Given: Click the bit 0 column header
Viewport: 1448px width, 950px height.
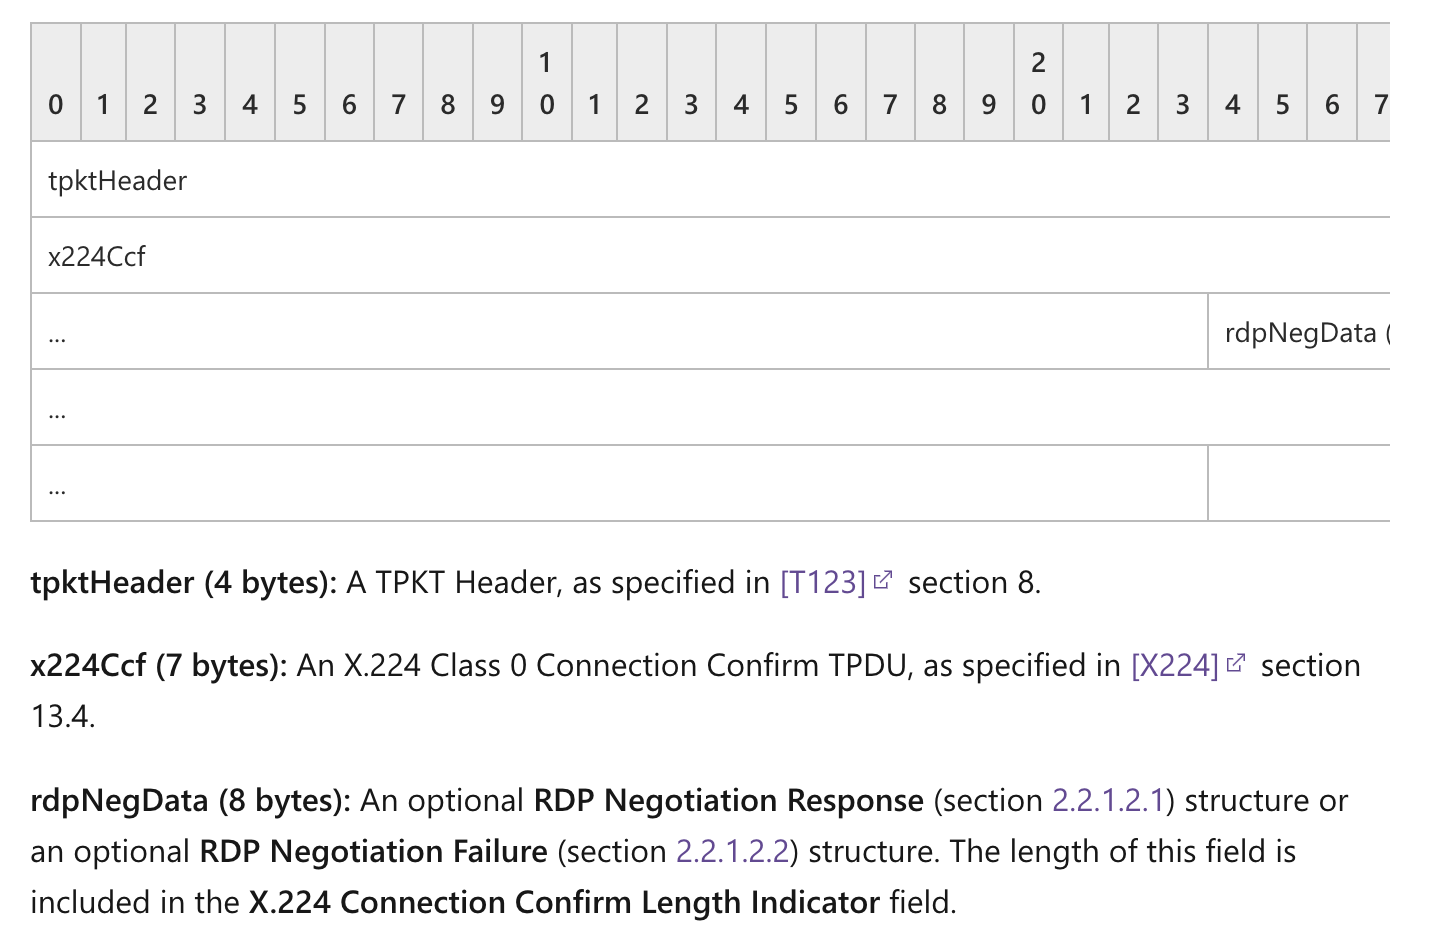Looking at the screenshot, I should pos(56,83).
